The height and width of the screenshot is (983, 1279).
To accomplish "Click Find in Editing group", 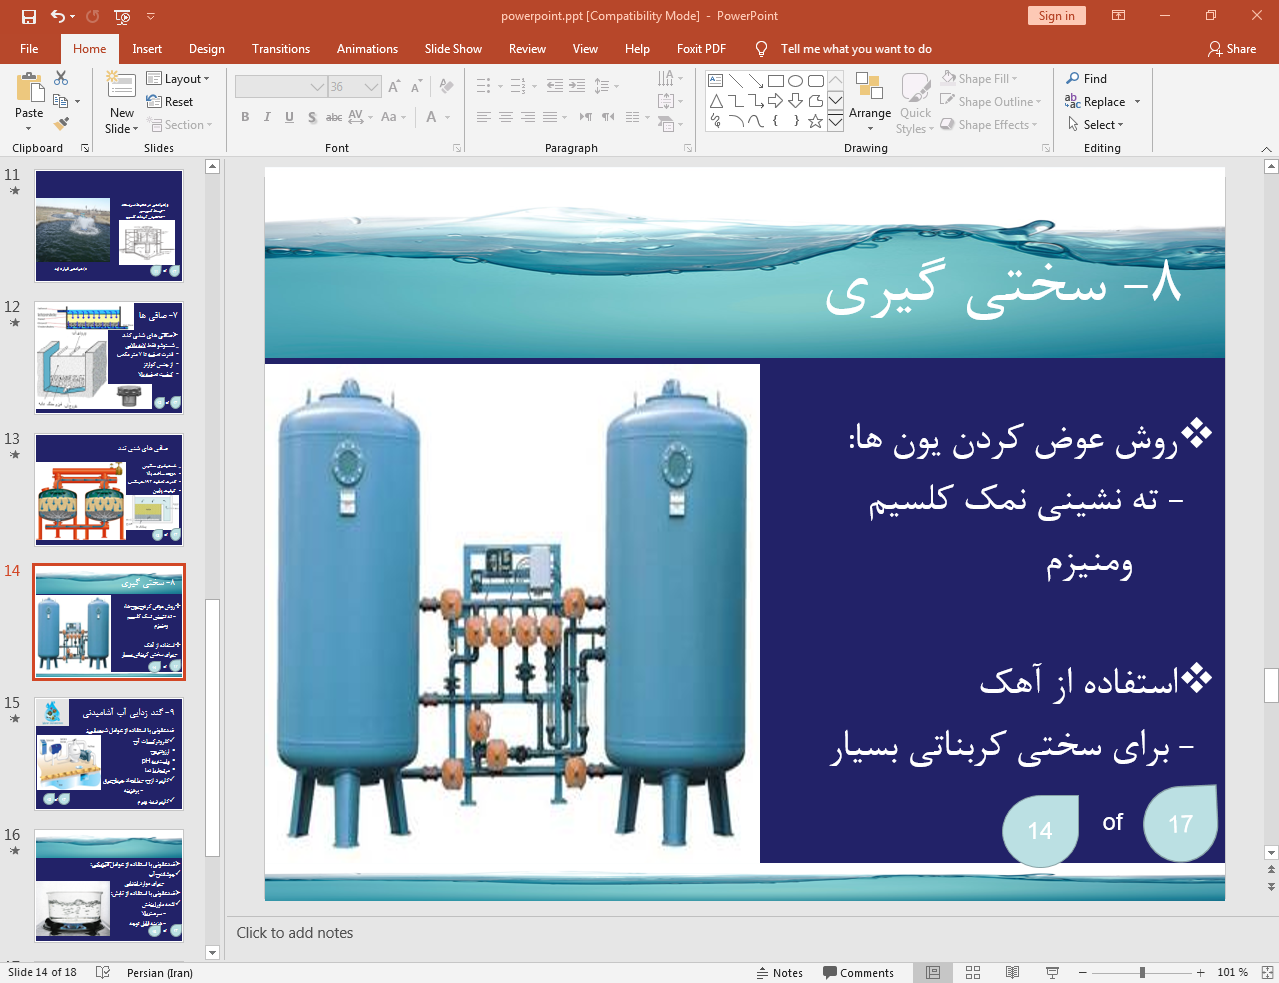I will tap(1087, 78).
